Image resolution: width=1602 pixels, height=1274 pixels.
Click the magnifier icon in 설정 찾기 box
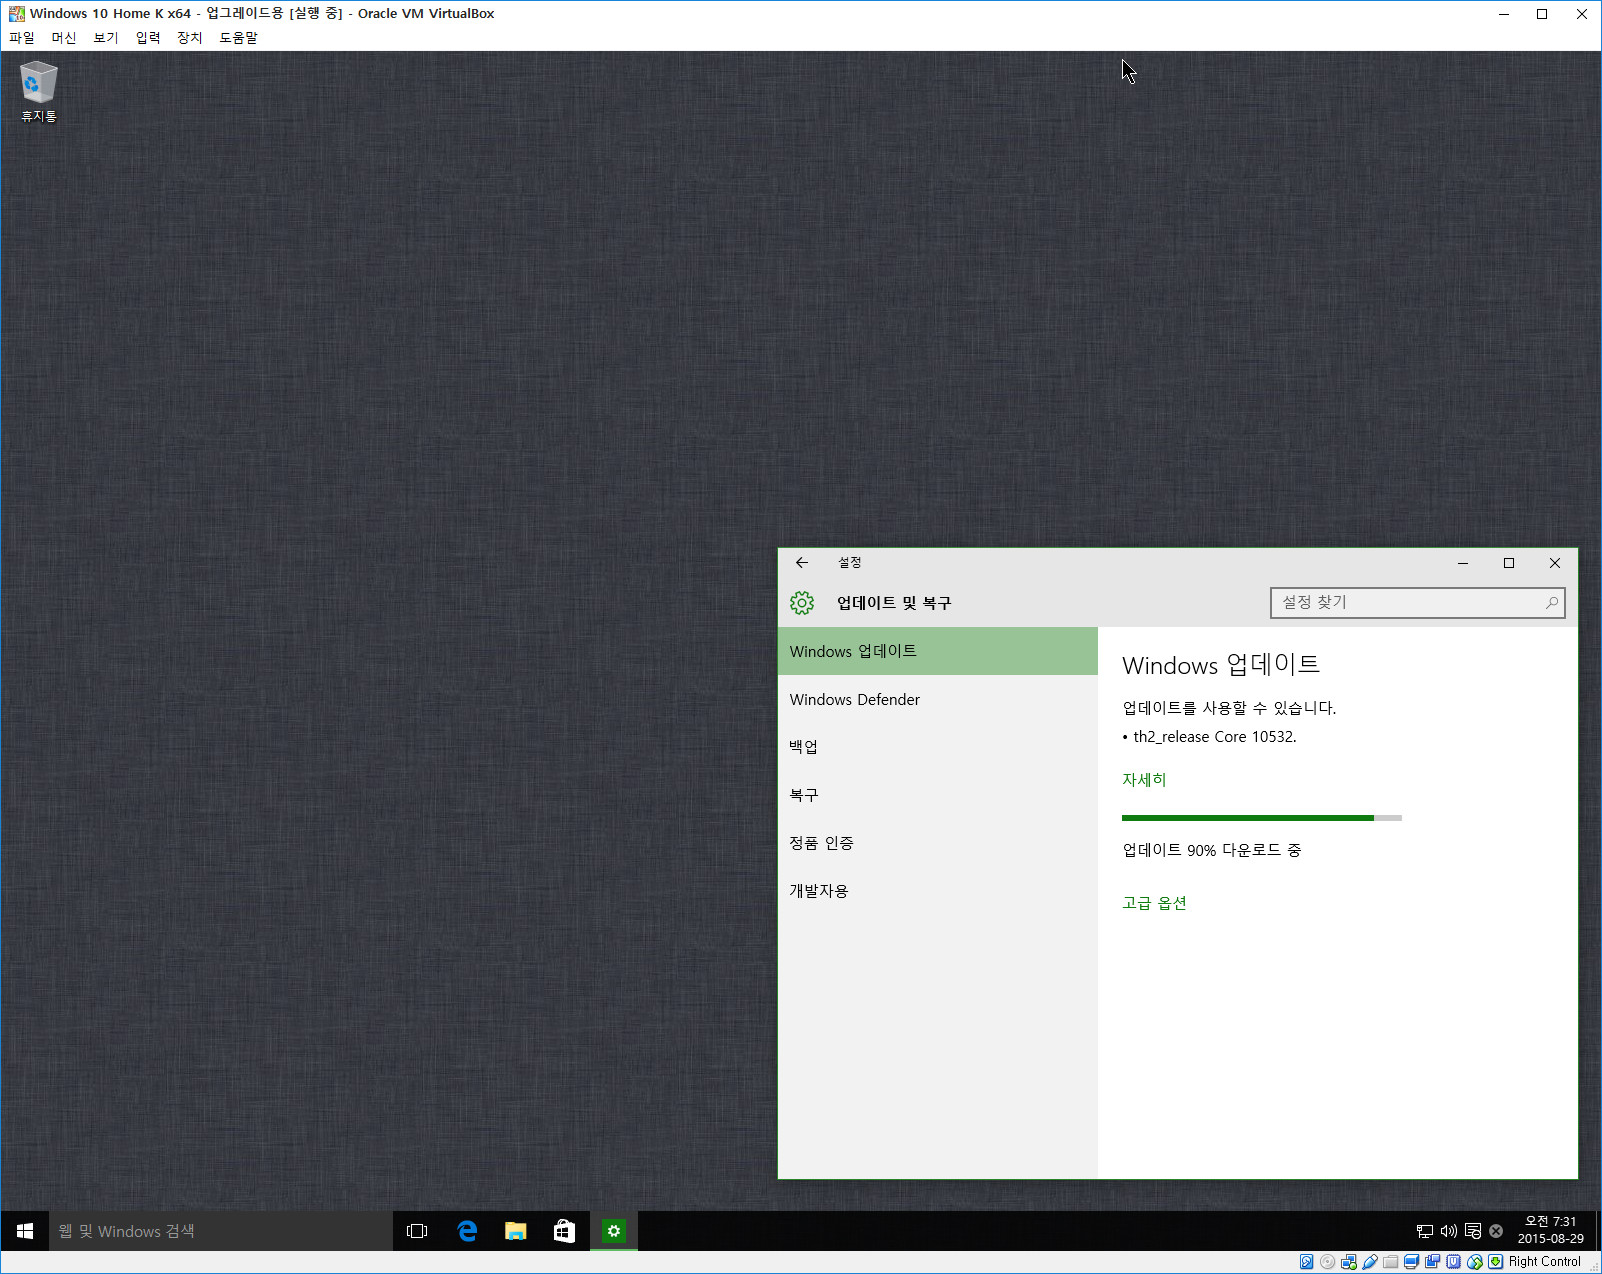[1552, 603]
